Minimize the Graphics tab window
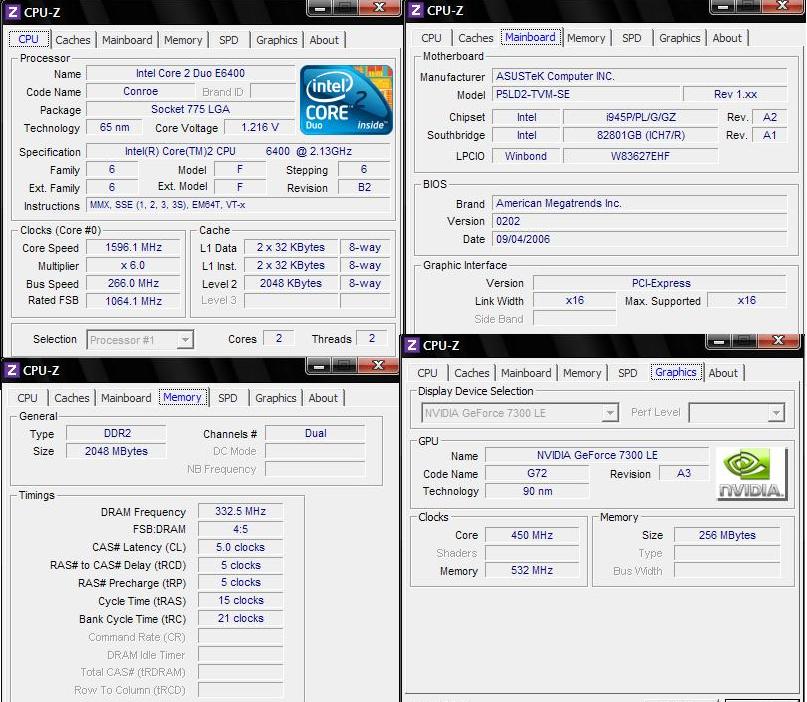This screenshot has height=702, width=807. tap(719, 341)
